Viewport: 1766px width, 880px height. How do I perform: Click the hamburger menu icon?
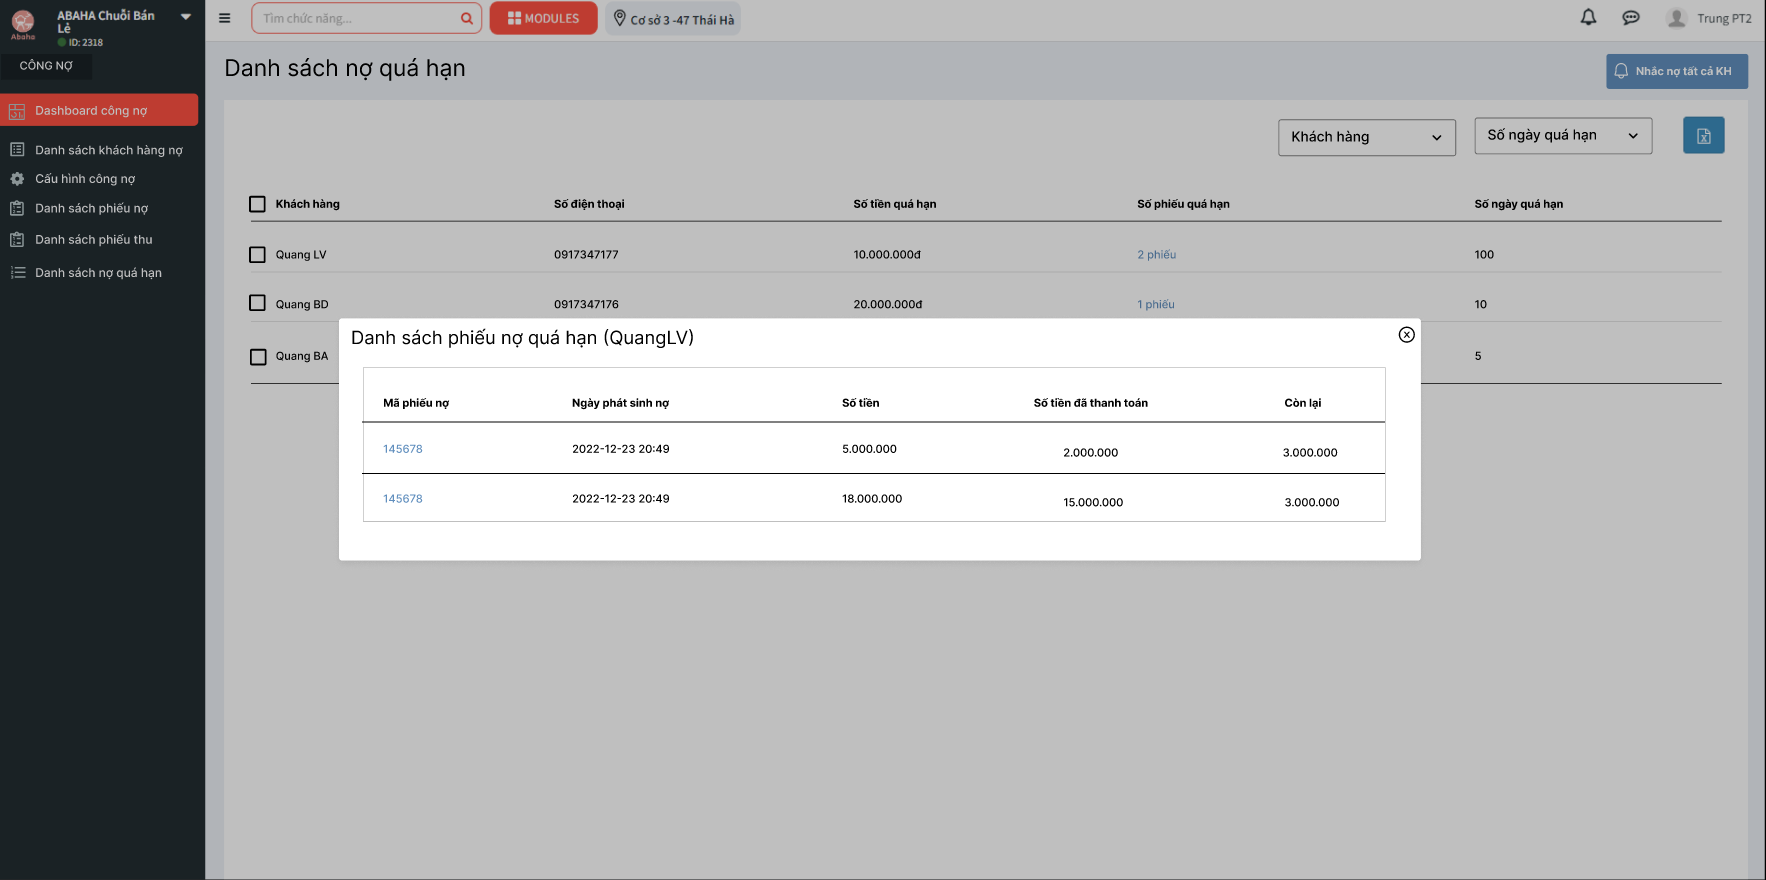pyautogui.click(x=224, y=18)
